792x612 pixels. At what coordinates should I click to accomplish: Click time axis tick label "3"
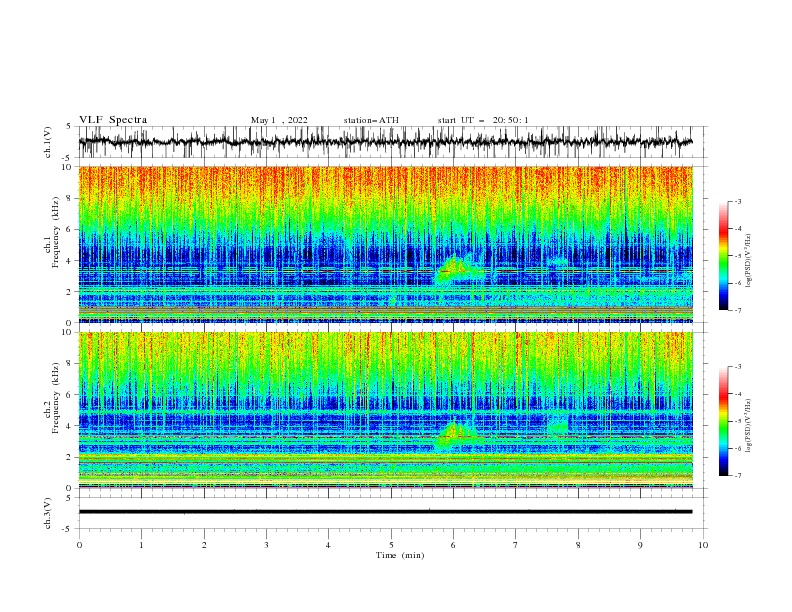266,545
